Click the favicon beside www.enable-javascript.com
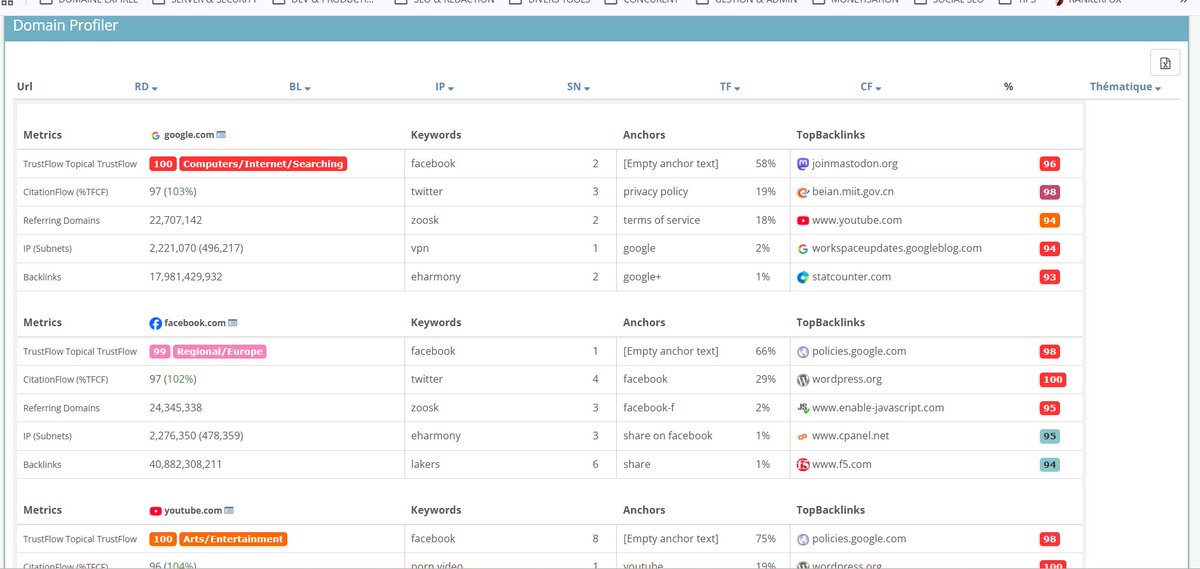The width and height of the screenshot is (1200, 569). click(803, 408)
